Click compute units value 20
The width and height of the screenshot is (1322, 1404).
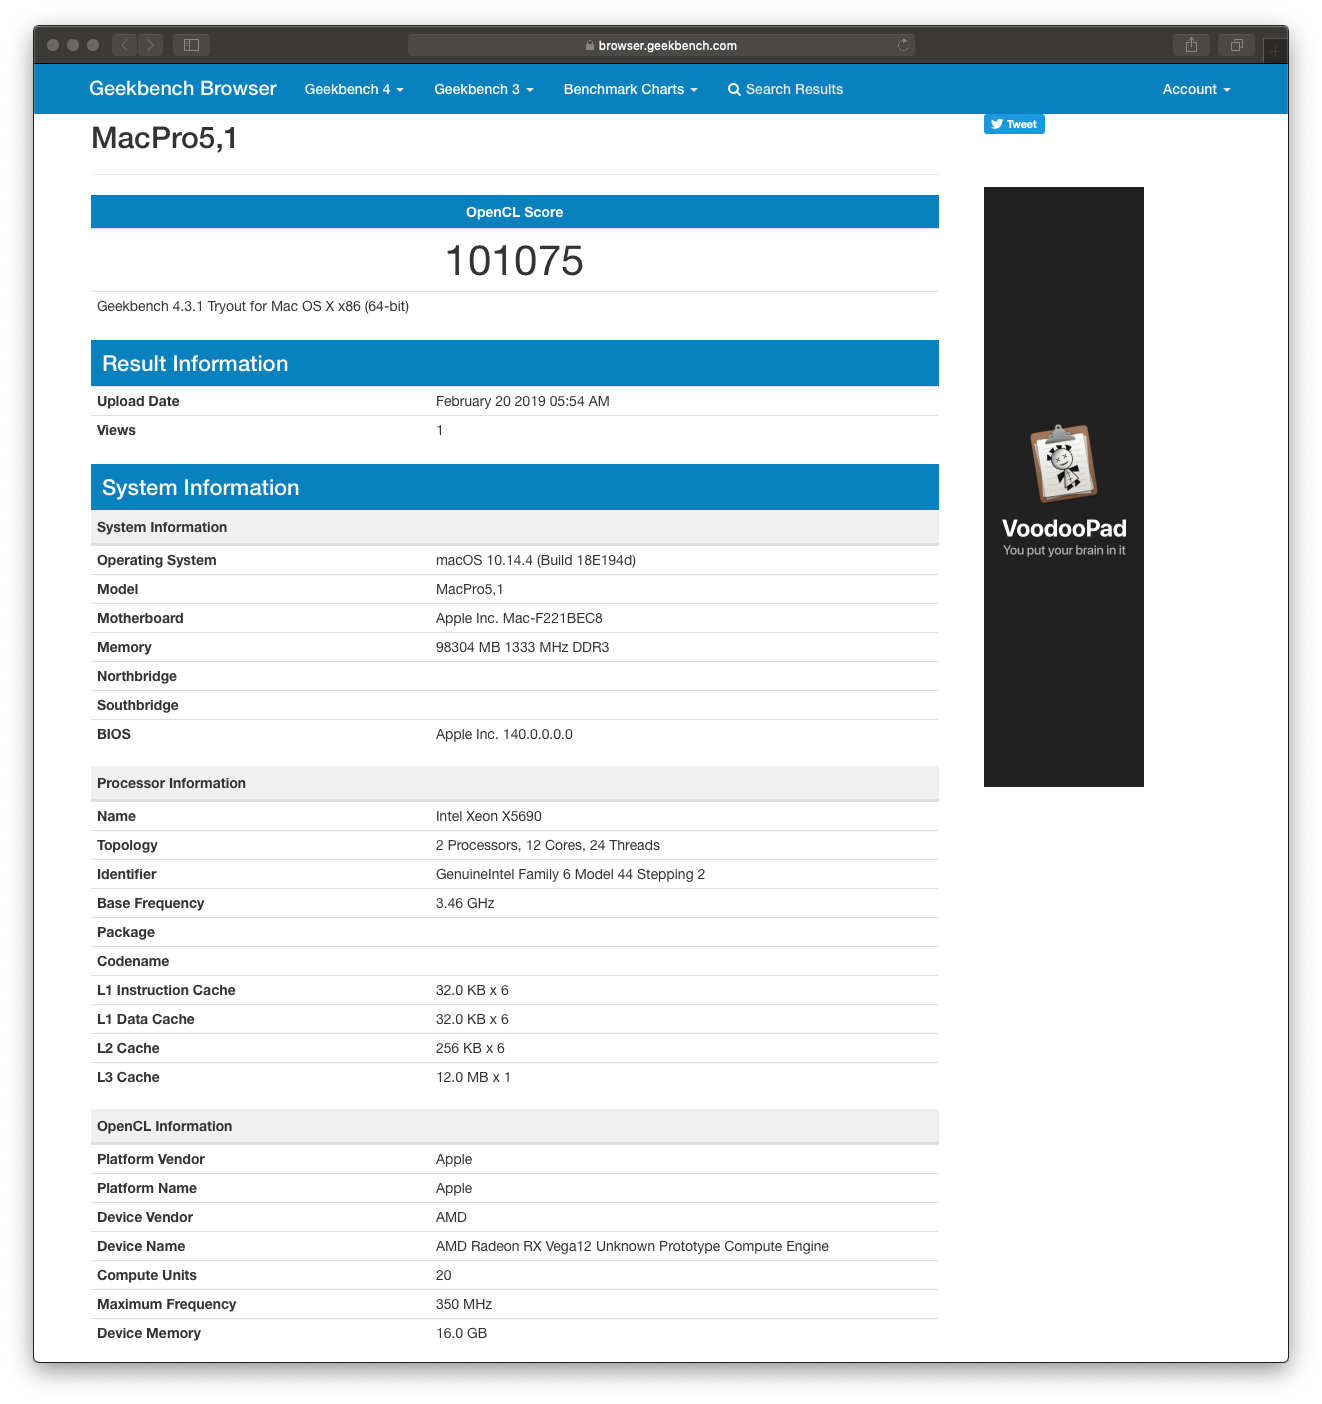tap(444, 1275)
